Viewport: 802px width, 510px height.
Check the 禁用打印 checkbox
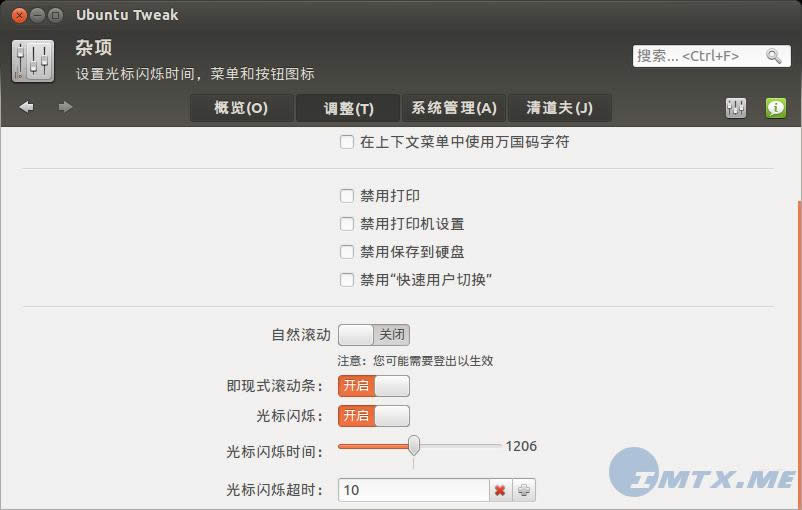347,196
